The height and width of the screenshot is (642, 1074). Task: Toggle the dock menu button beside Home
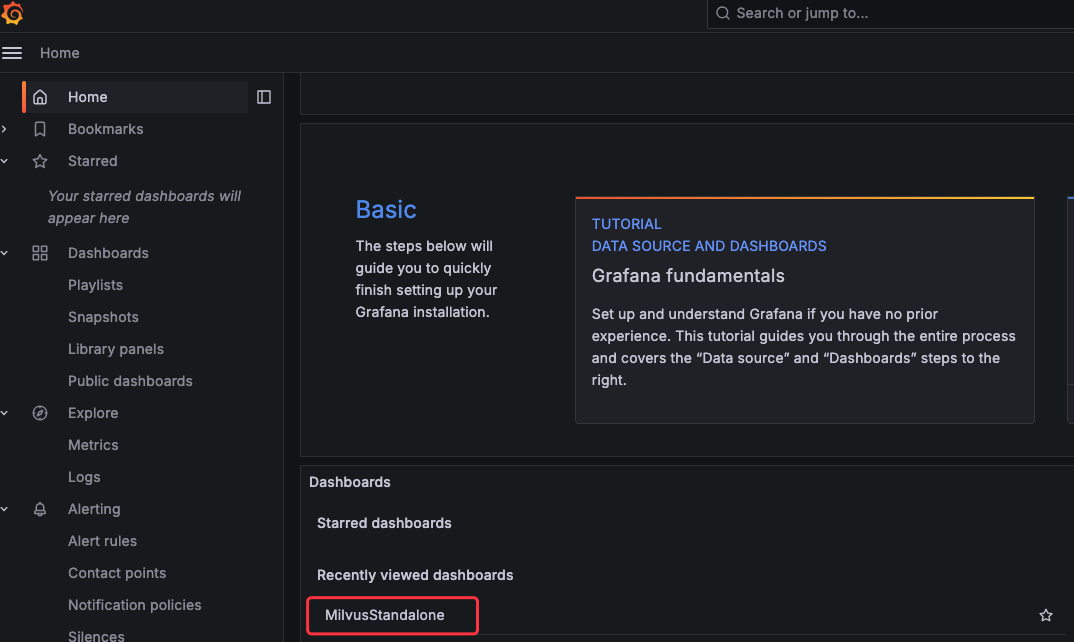pos(264,97)
